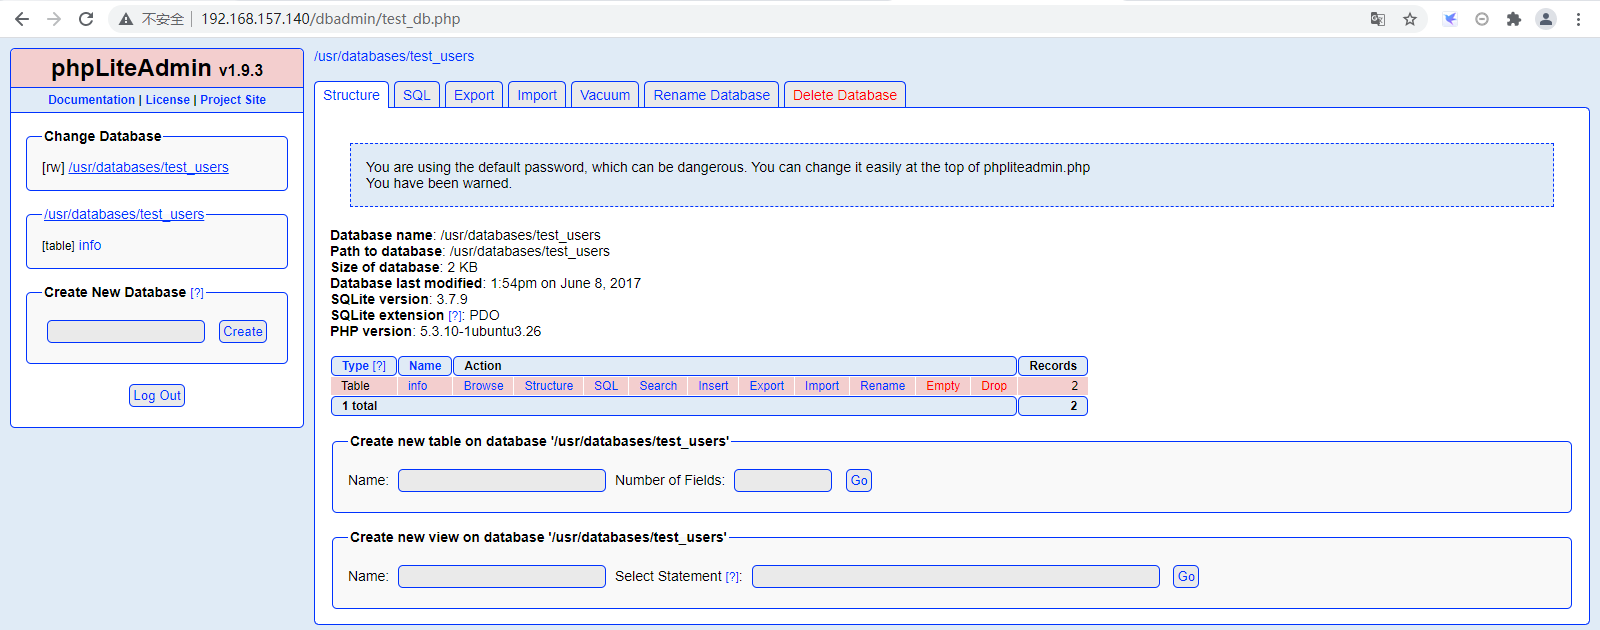1600x630 pixels.
Task: Click the insecure-site warning icon
Action: pyautogui.click(x=126, y=19)
